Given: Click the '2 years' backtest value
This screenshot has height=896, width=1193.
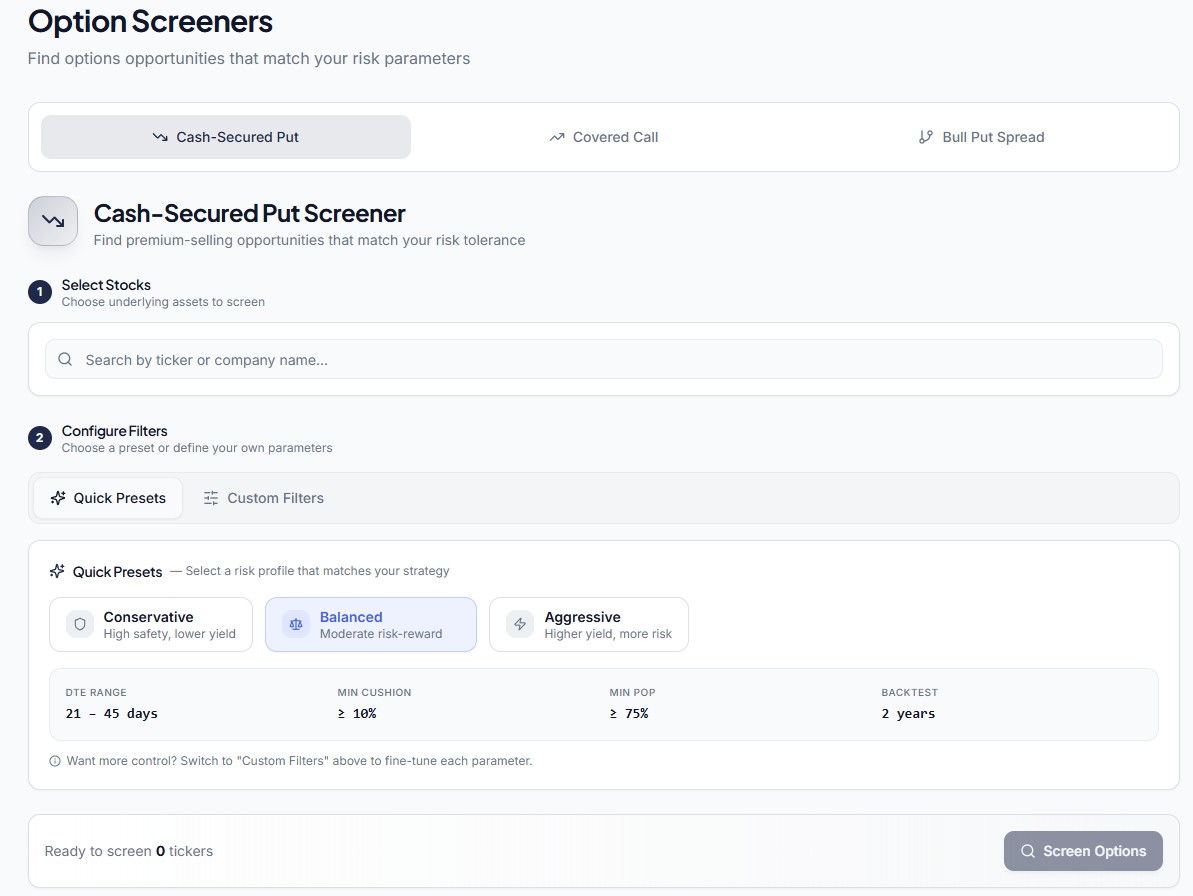Looking at the screenshot, I should click(x=908, y=713).
